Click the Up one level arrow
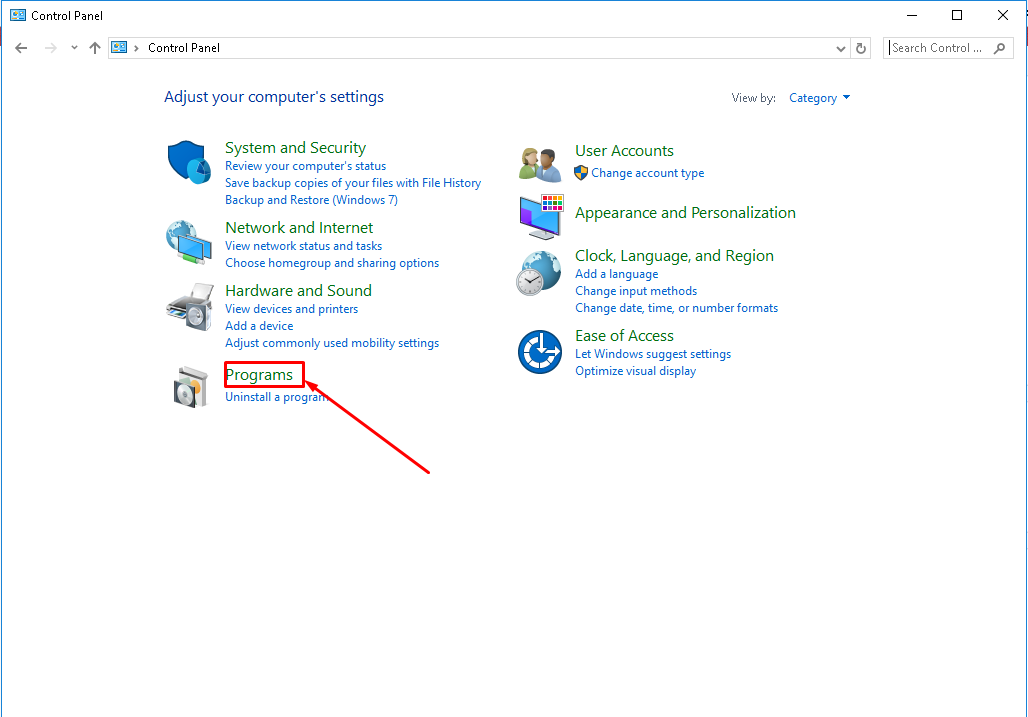1028x717 pixels. (95, 48)
